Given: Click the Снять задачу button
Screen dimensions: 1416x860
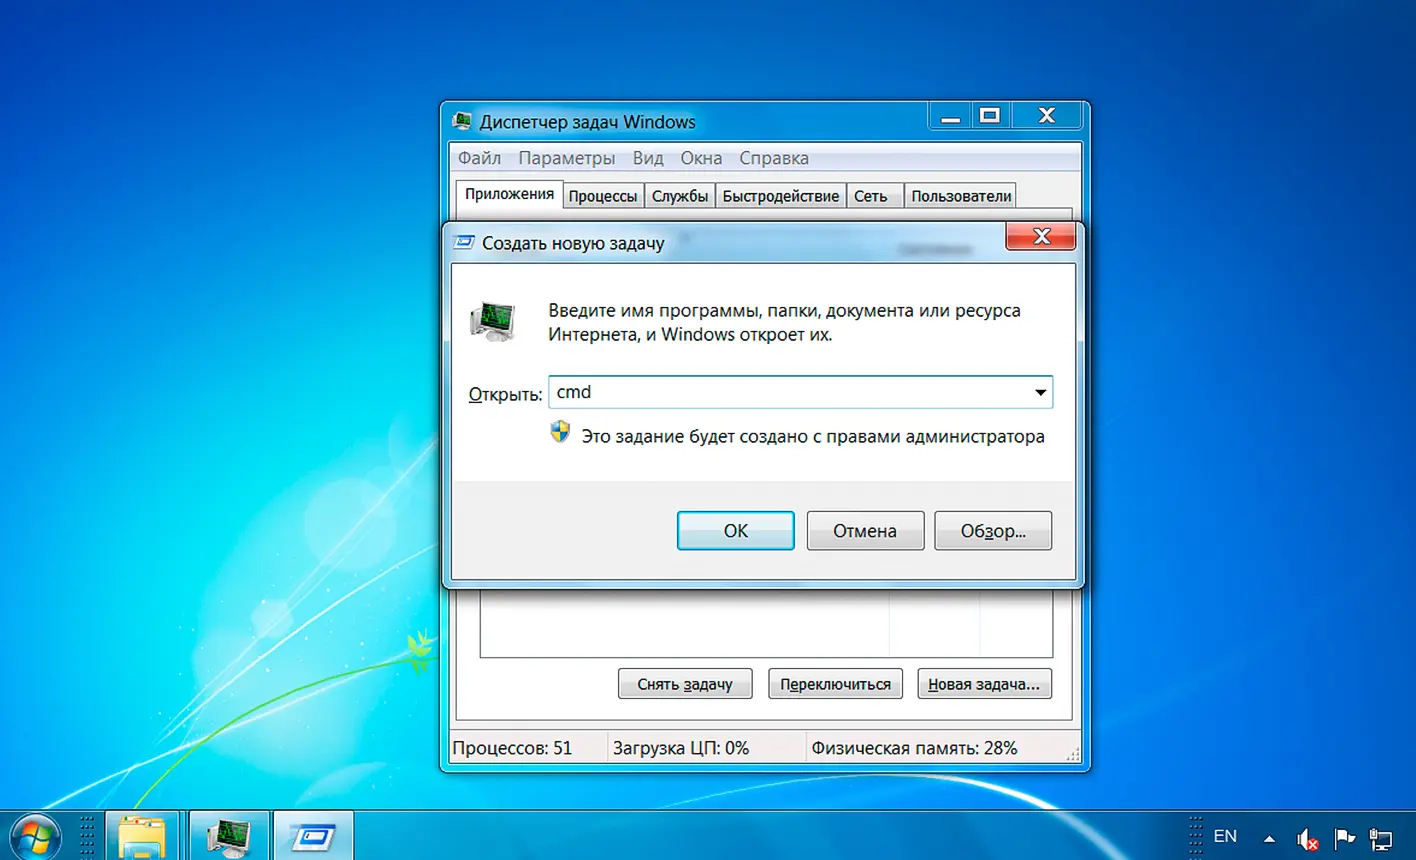Looking at the screenshot, I should pos(685,684).
